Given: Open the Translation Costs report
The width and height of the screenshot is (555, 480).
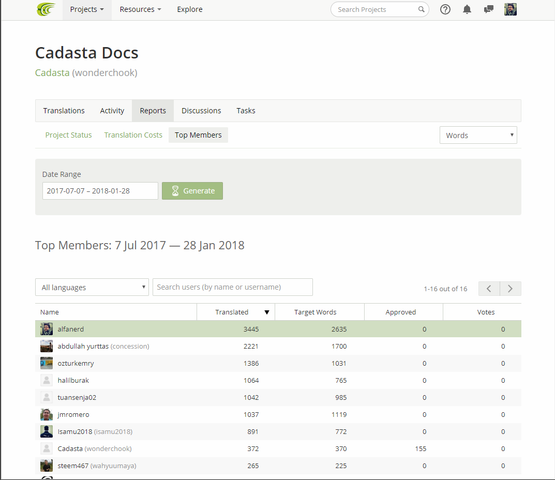Looking at the screenshot, I should click(x=133, y=135).
